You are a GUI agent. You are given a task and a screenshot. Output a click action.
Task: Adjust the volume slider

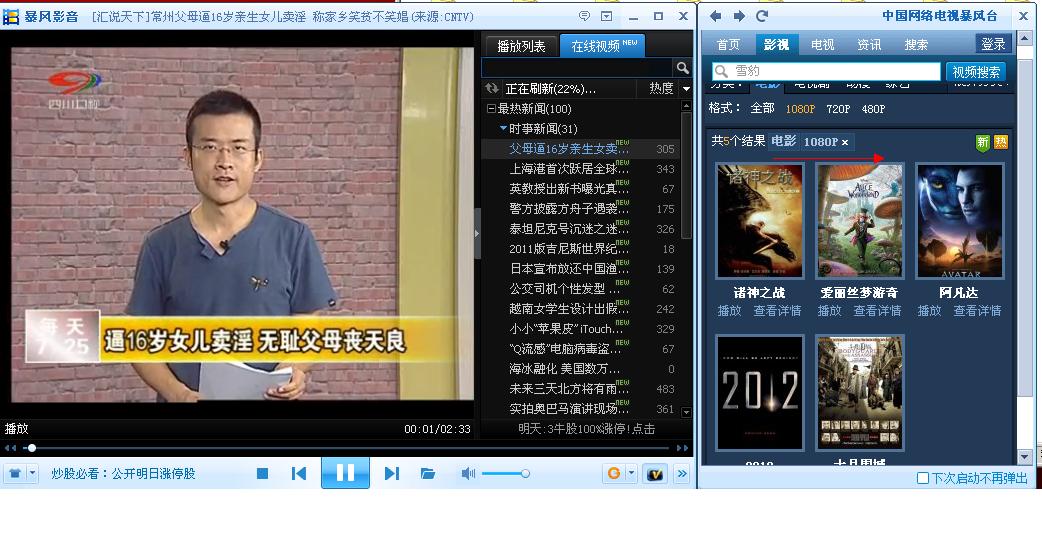click(506, 474)
